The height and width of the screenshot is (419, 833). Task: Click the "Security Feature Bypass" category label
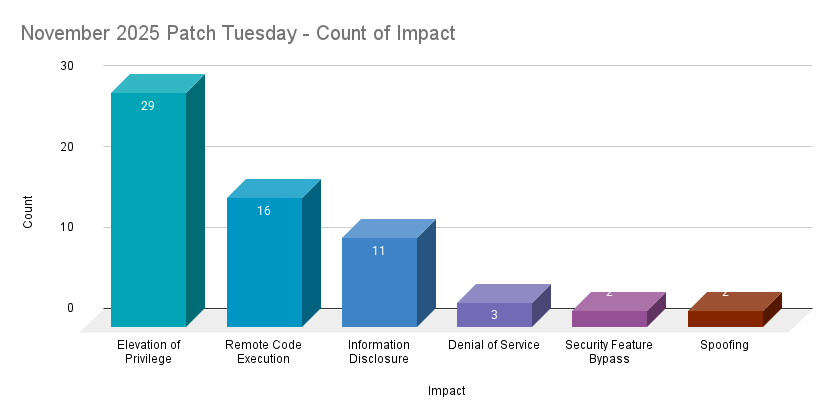tap(609, 352)
